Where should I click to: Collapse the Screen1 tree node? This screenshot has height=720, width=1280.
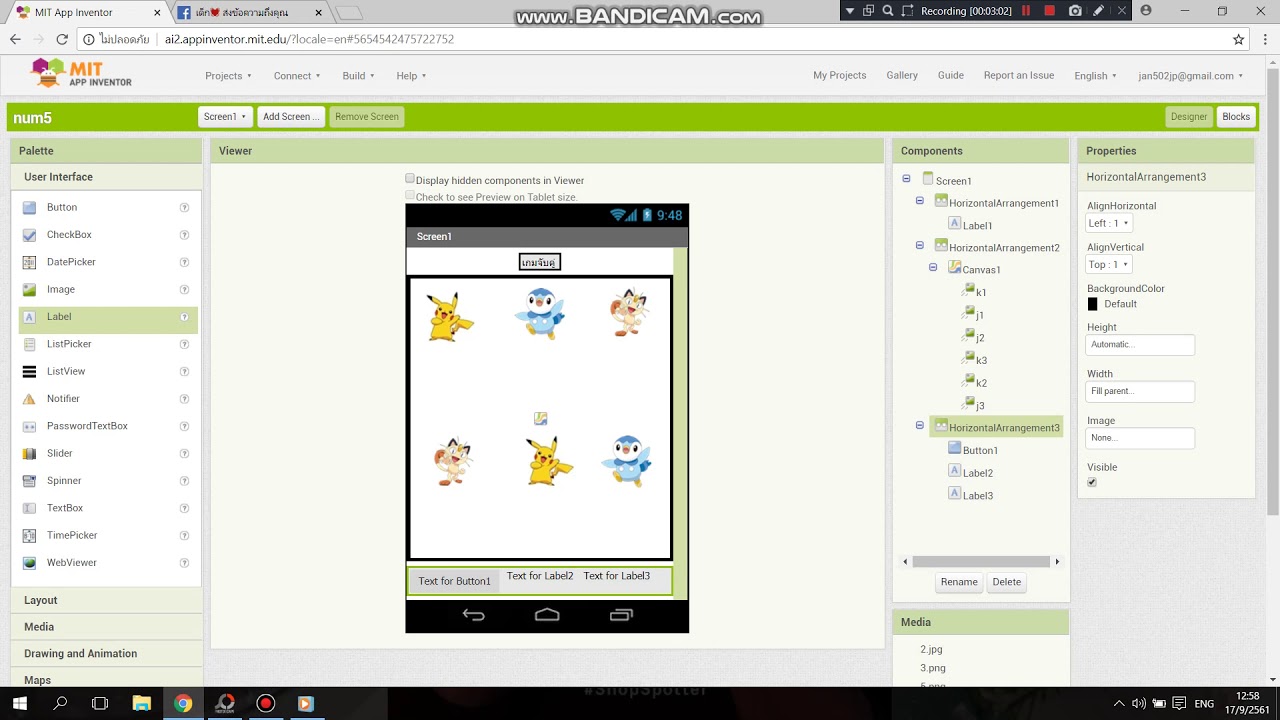(x=906, y=179)
